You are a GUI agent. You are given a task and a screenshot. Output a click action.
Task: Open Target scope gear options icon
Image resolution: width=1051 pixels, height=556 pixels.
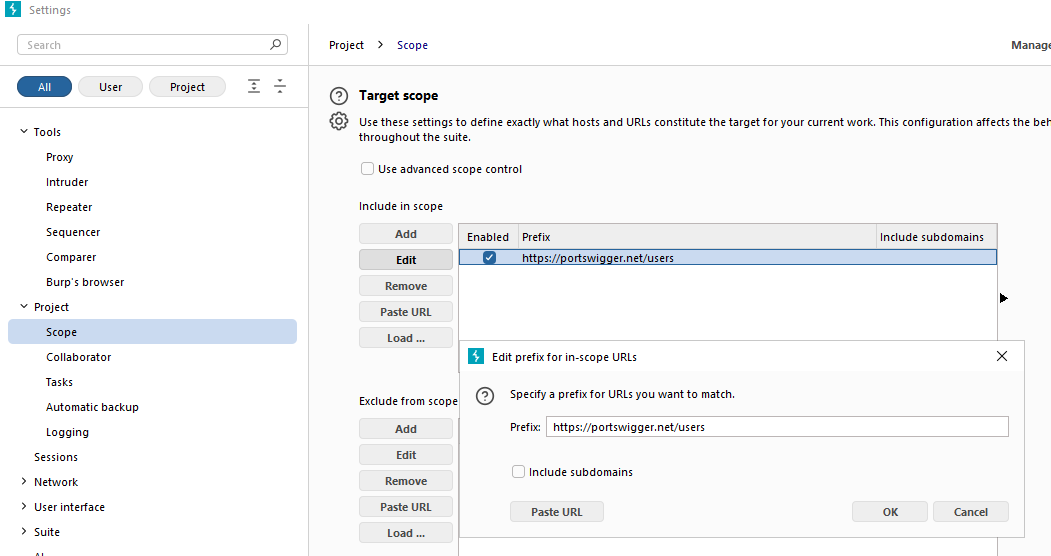click(339, 121)
